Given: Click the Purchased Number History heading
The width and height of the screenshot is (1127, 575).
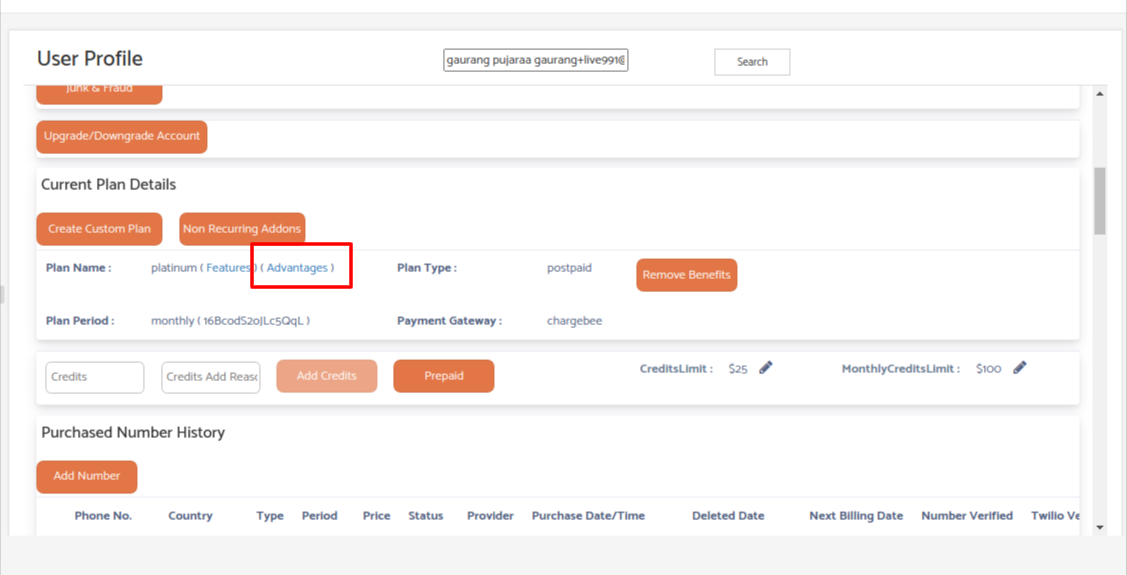Looking at the screenshot, I should tap(133, 433).
